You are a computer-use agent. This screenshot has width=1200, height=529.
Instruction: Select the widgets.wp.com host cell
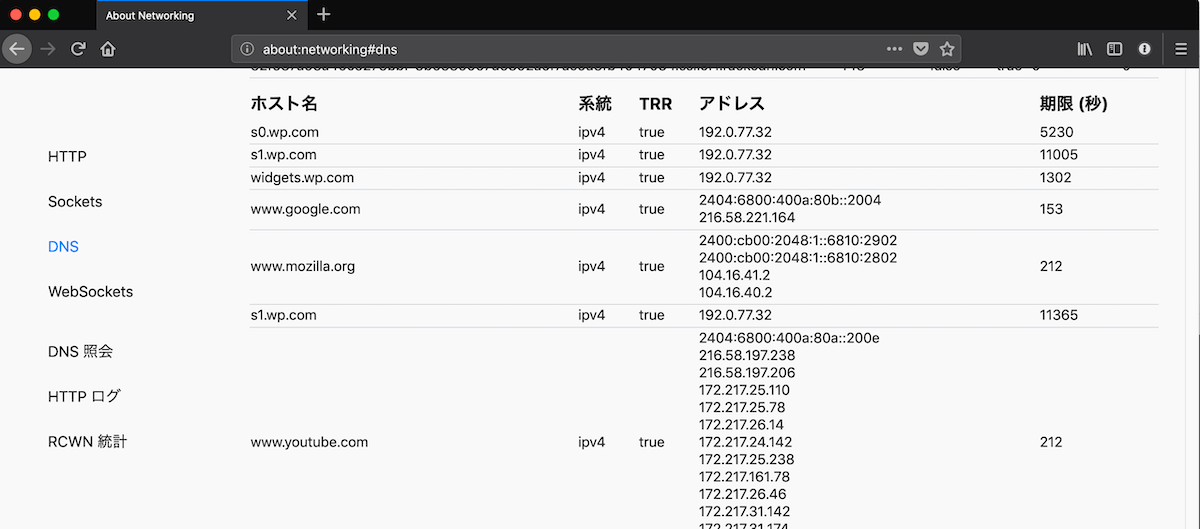302,178
